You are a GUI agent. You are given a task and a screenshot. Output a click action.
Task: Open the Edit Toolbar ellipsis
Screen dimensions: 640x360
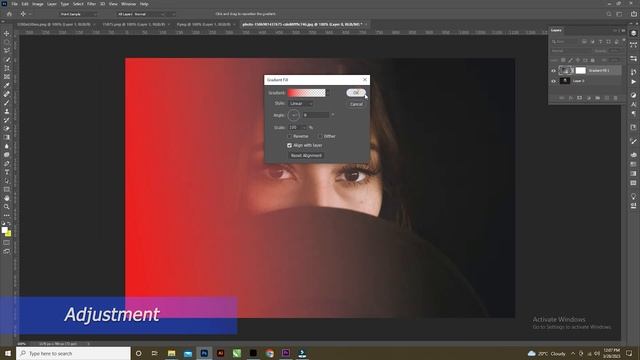(7, 216)
